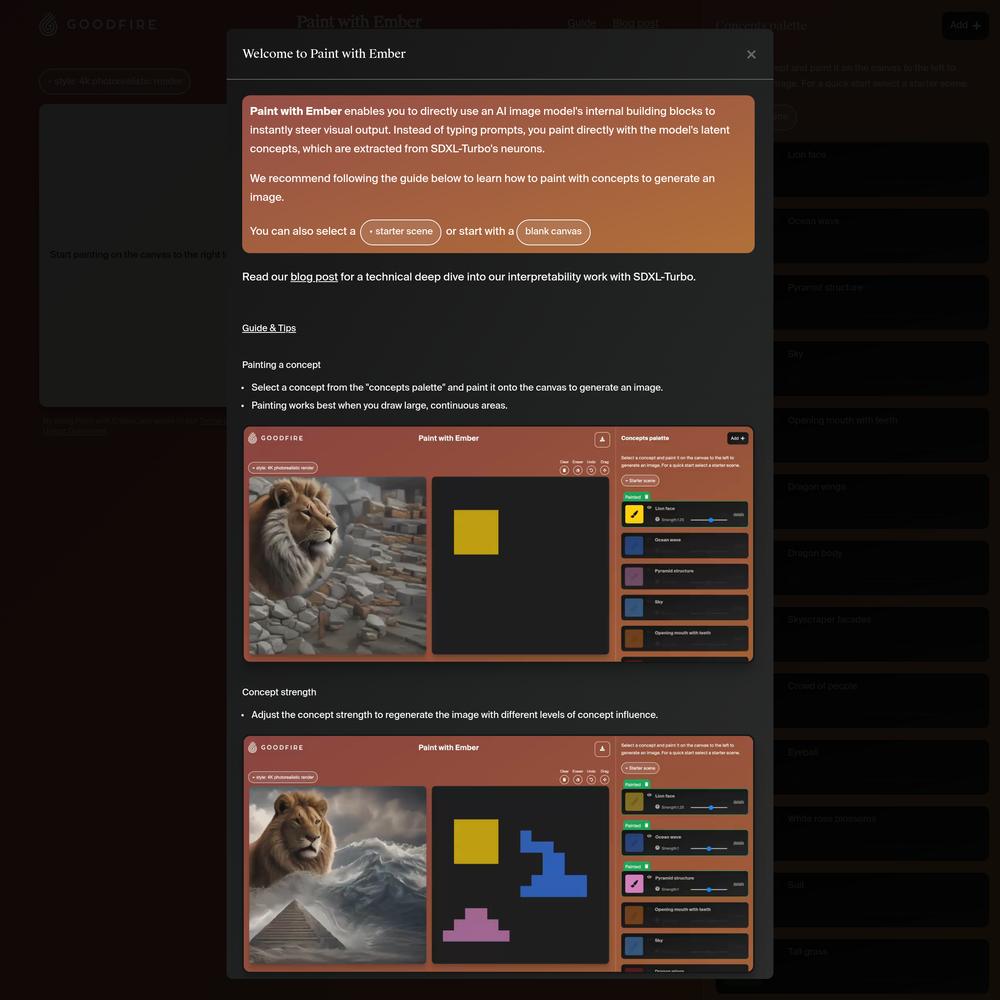Image resolution: width=1000 pixels, height=1000 pixels.
Task: Select the Pyramid structure concept in the palette
Action: [x=881, y=302]
